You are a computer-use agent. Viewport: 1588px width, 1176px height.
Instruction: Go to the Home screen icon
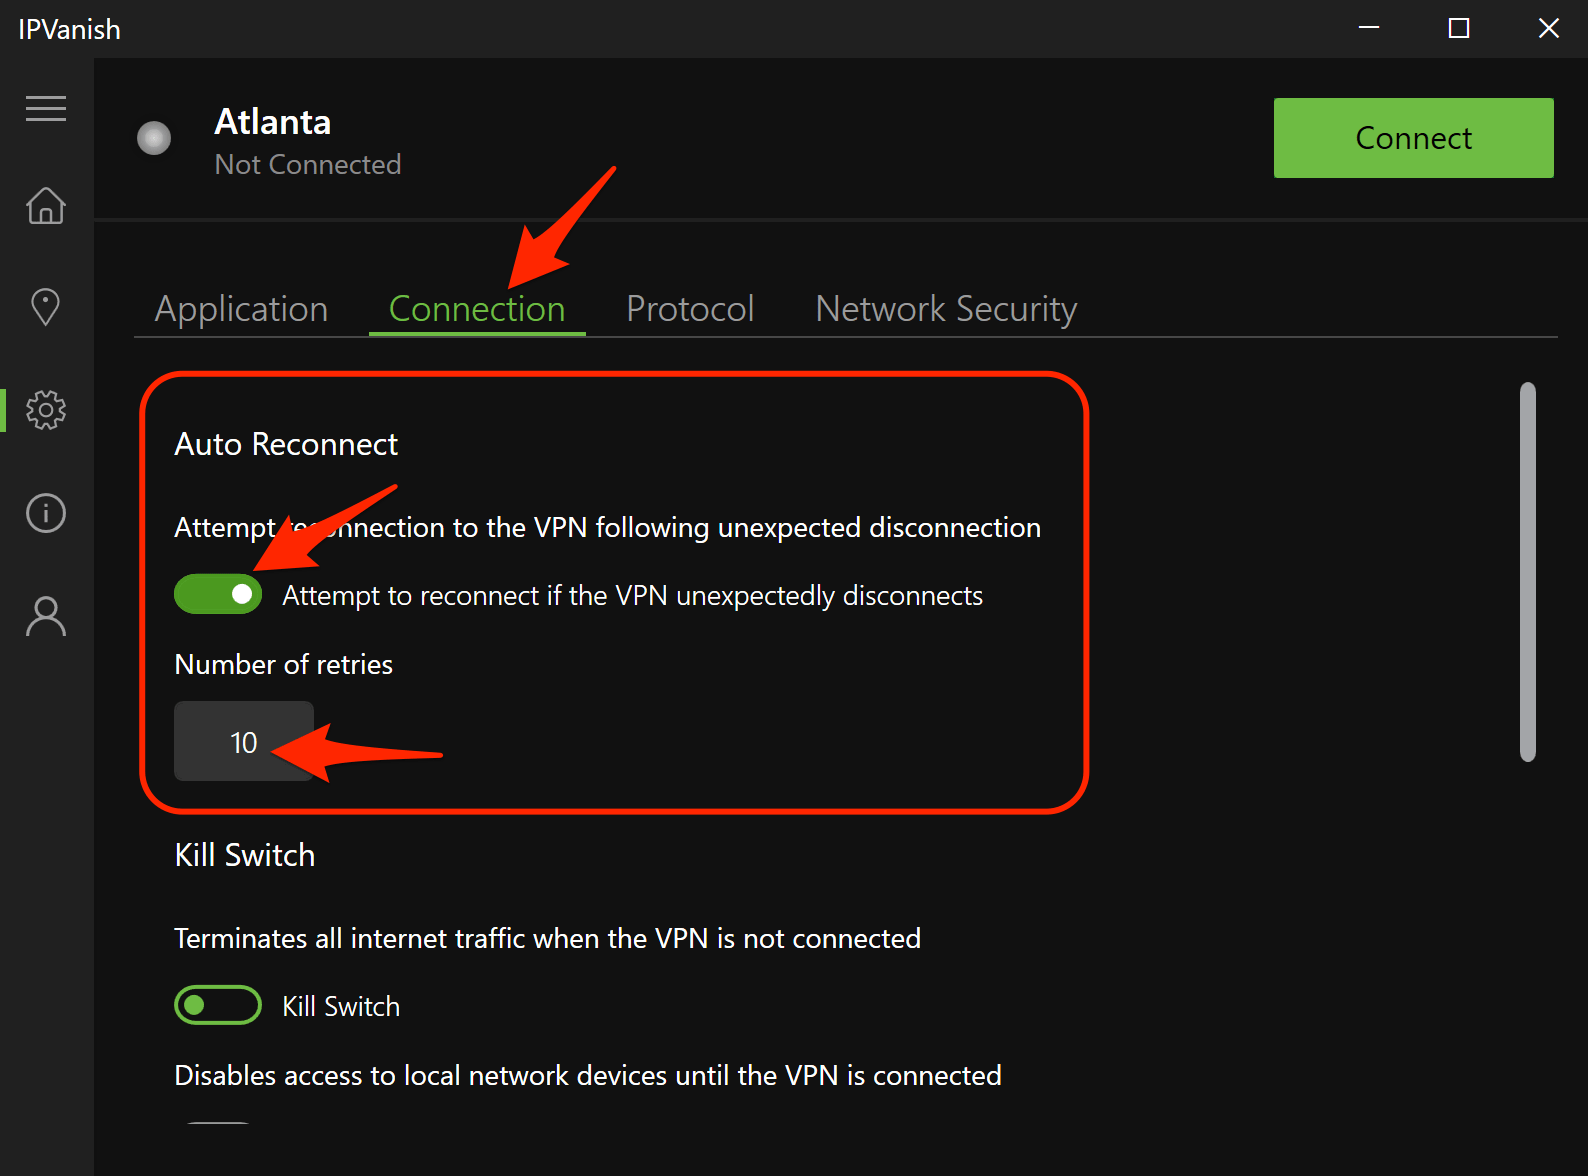click(46, 205)
